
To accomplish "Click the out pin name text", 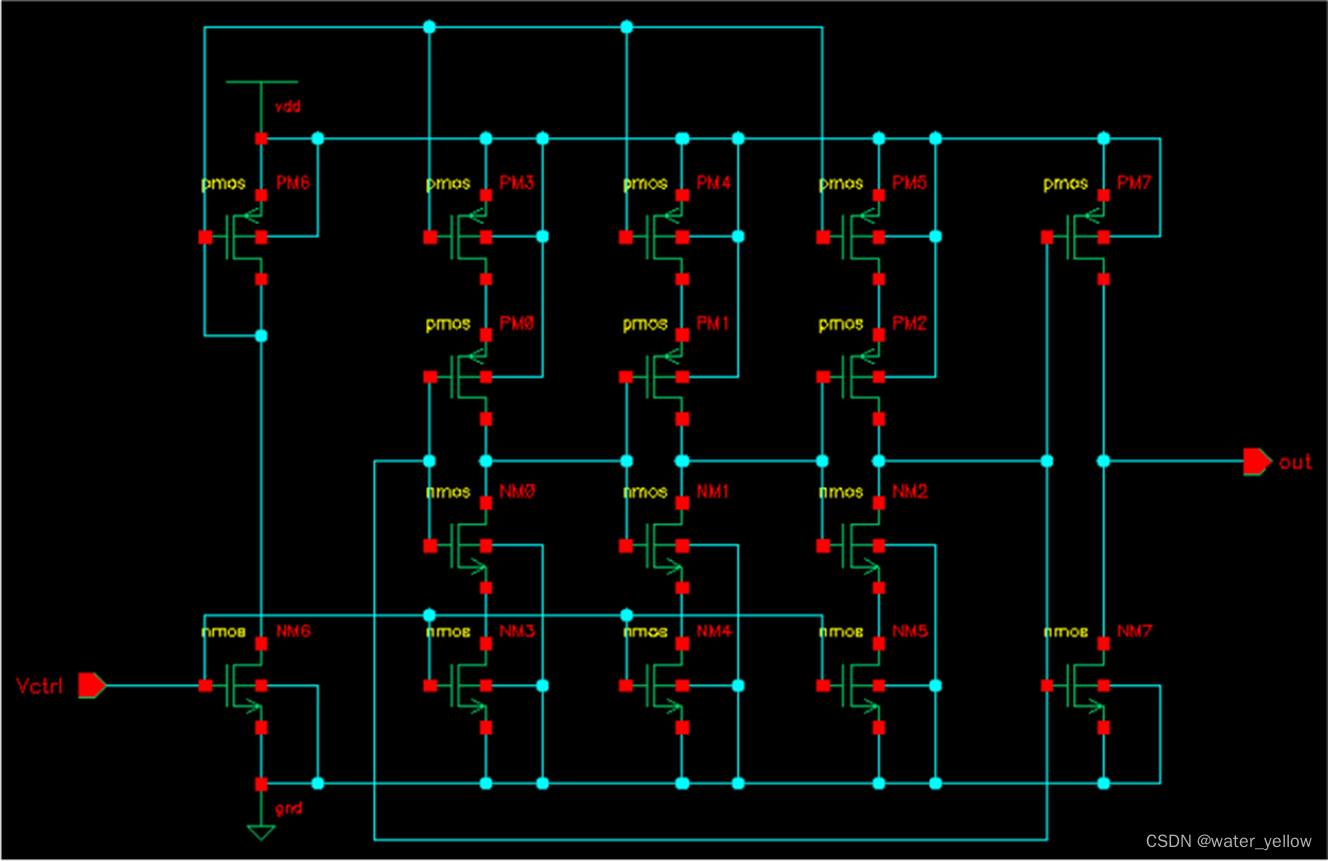I will (1295, 462).
